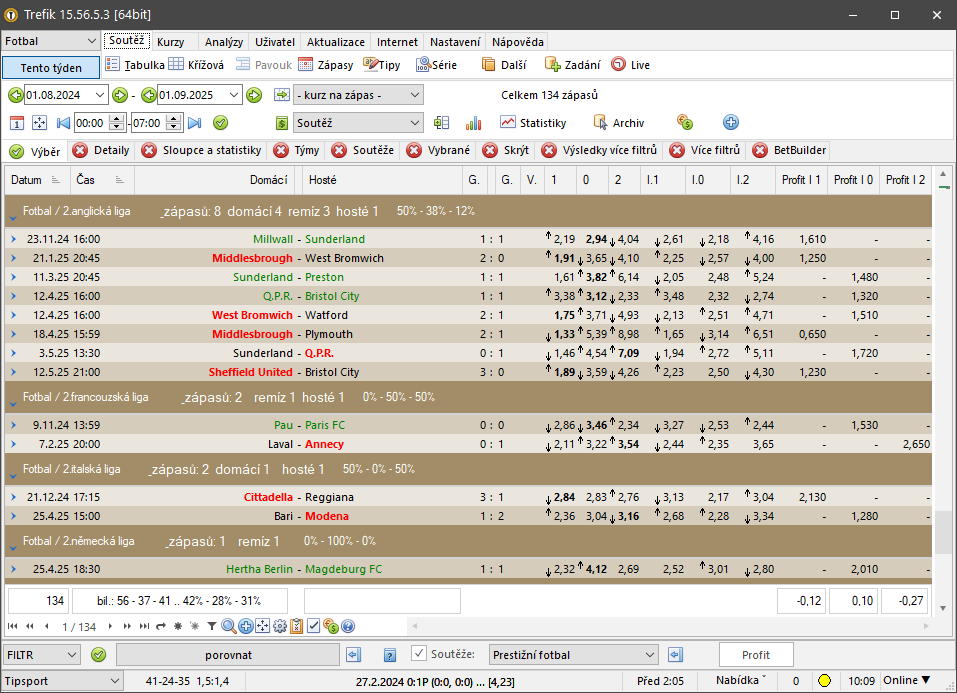Open the Zápasy matches view

326,65
